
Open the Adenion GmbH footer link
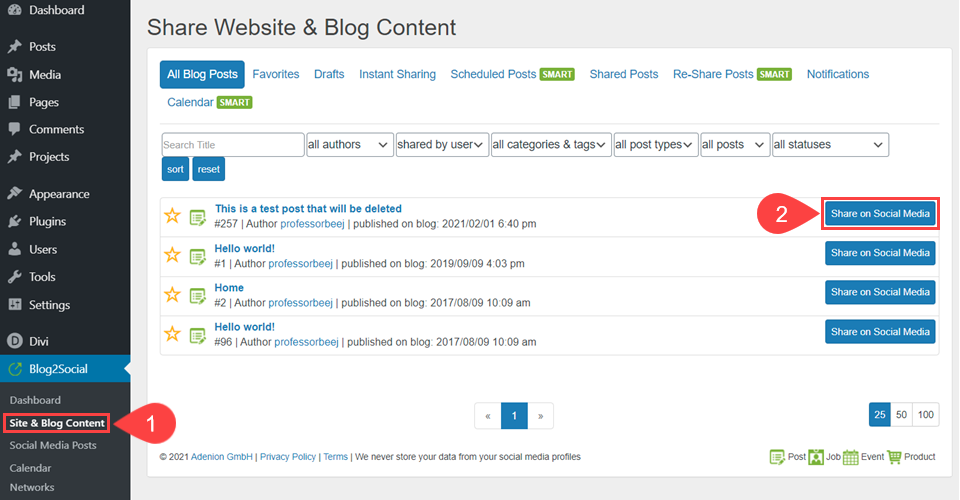(x=222, y=457)
